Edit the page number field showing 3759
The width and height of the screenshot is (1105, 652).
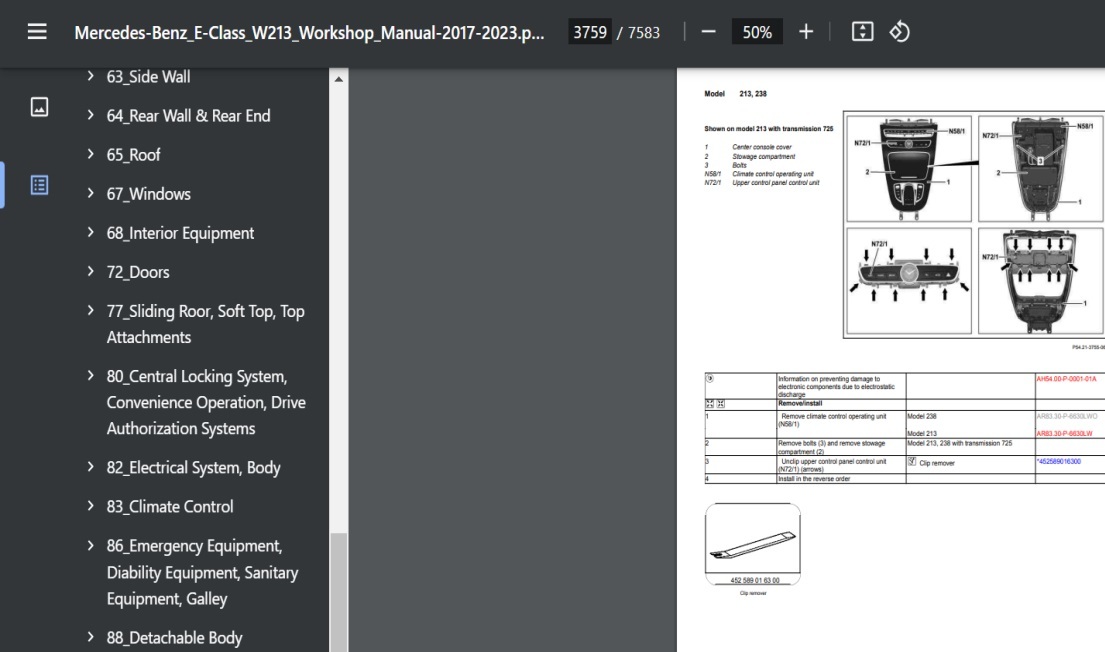pyautogui.click(x=590, y=32)
